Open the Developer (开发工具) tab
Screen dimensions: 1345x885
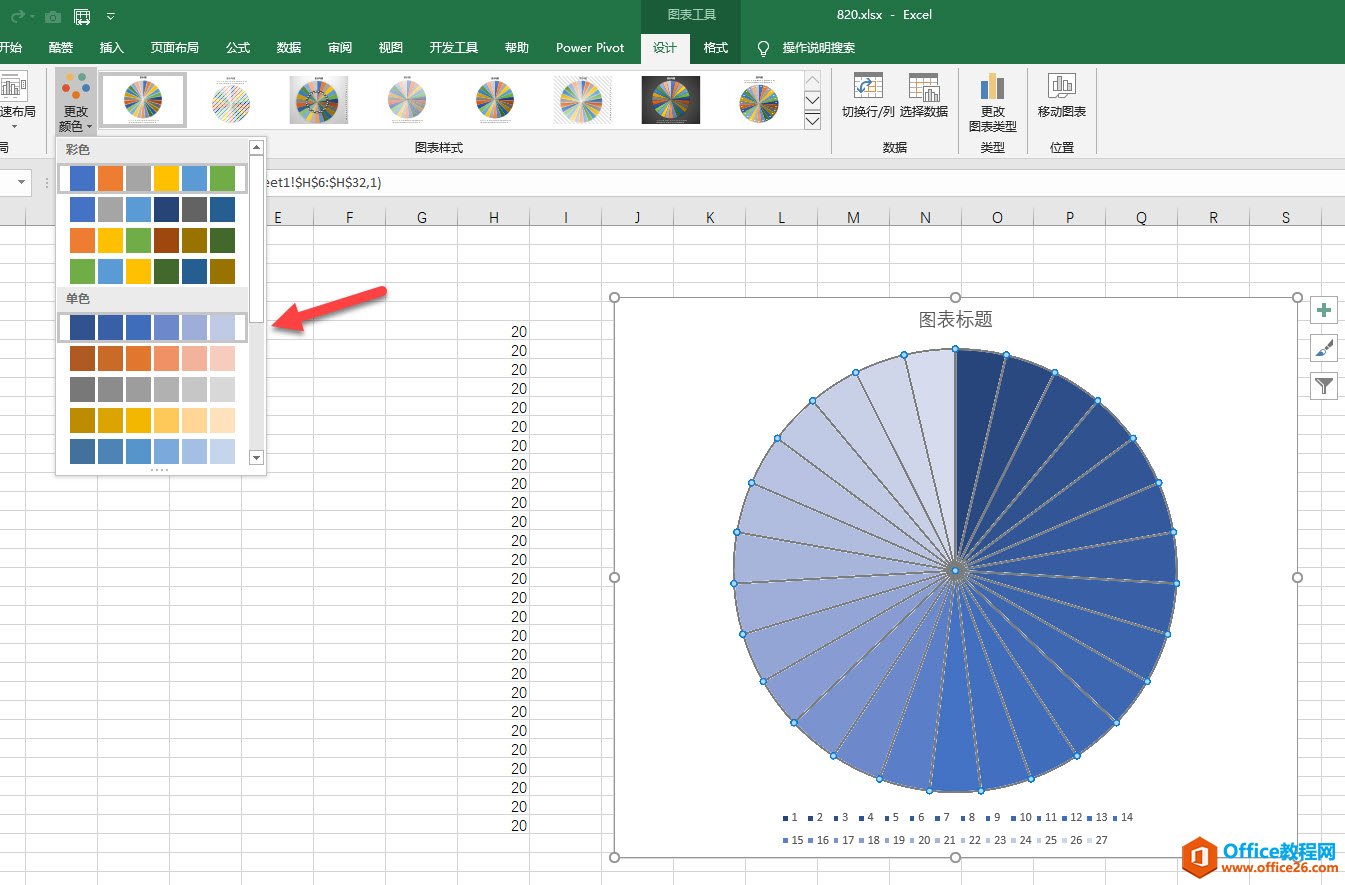tap(454, 48)
